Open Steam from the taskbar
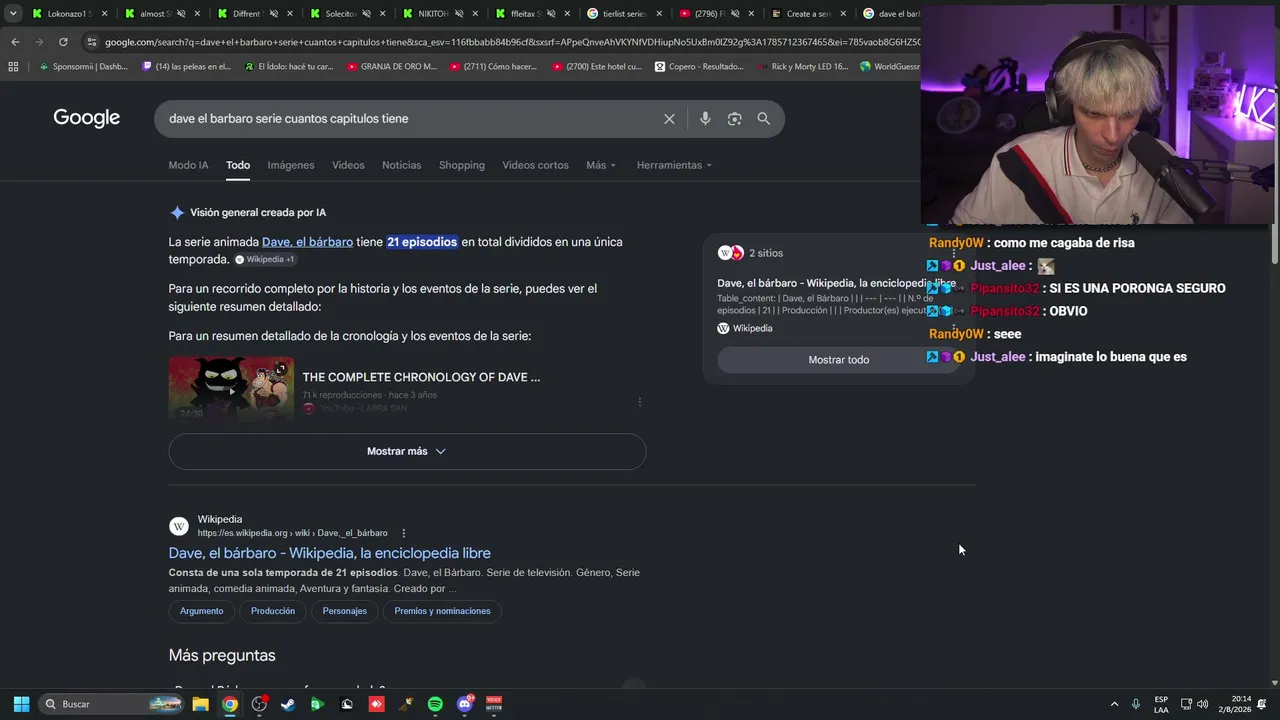1280x720 pixels. (288, 704)
